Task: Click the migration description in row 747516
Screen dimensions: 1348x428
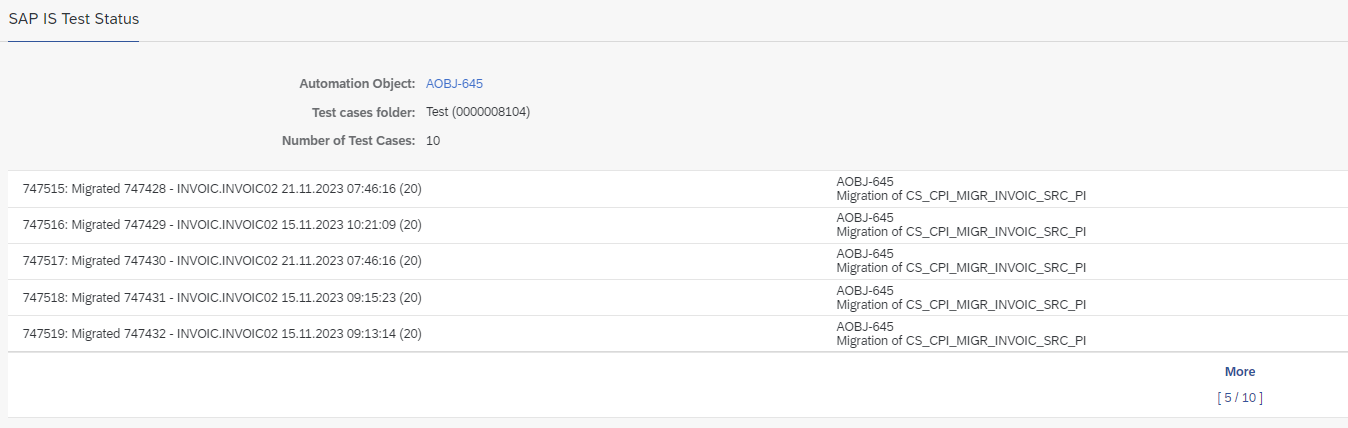Action: 960,232
